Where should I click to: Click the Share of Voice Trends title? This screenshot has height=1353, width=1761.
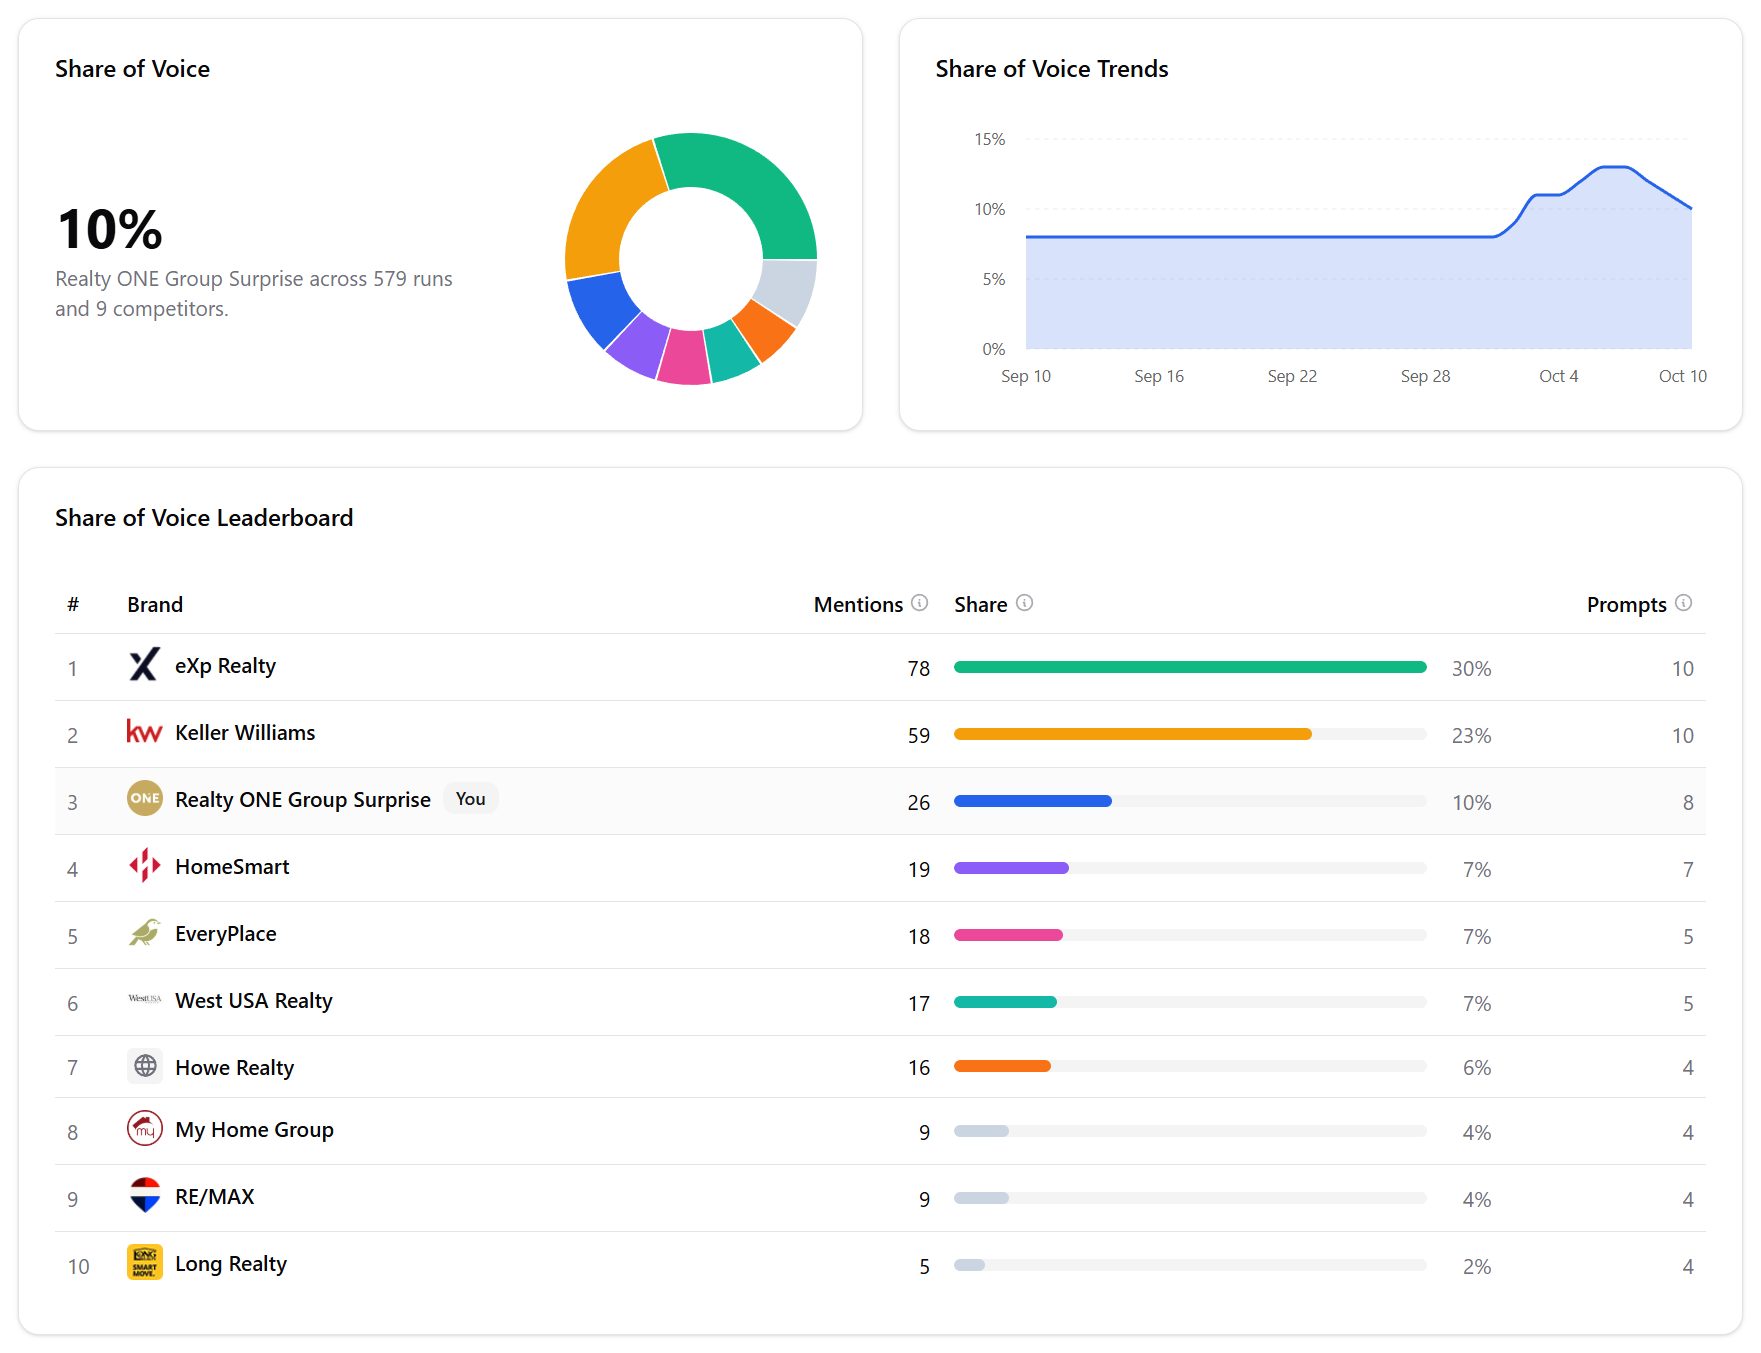[x=1052, y=69]
